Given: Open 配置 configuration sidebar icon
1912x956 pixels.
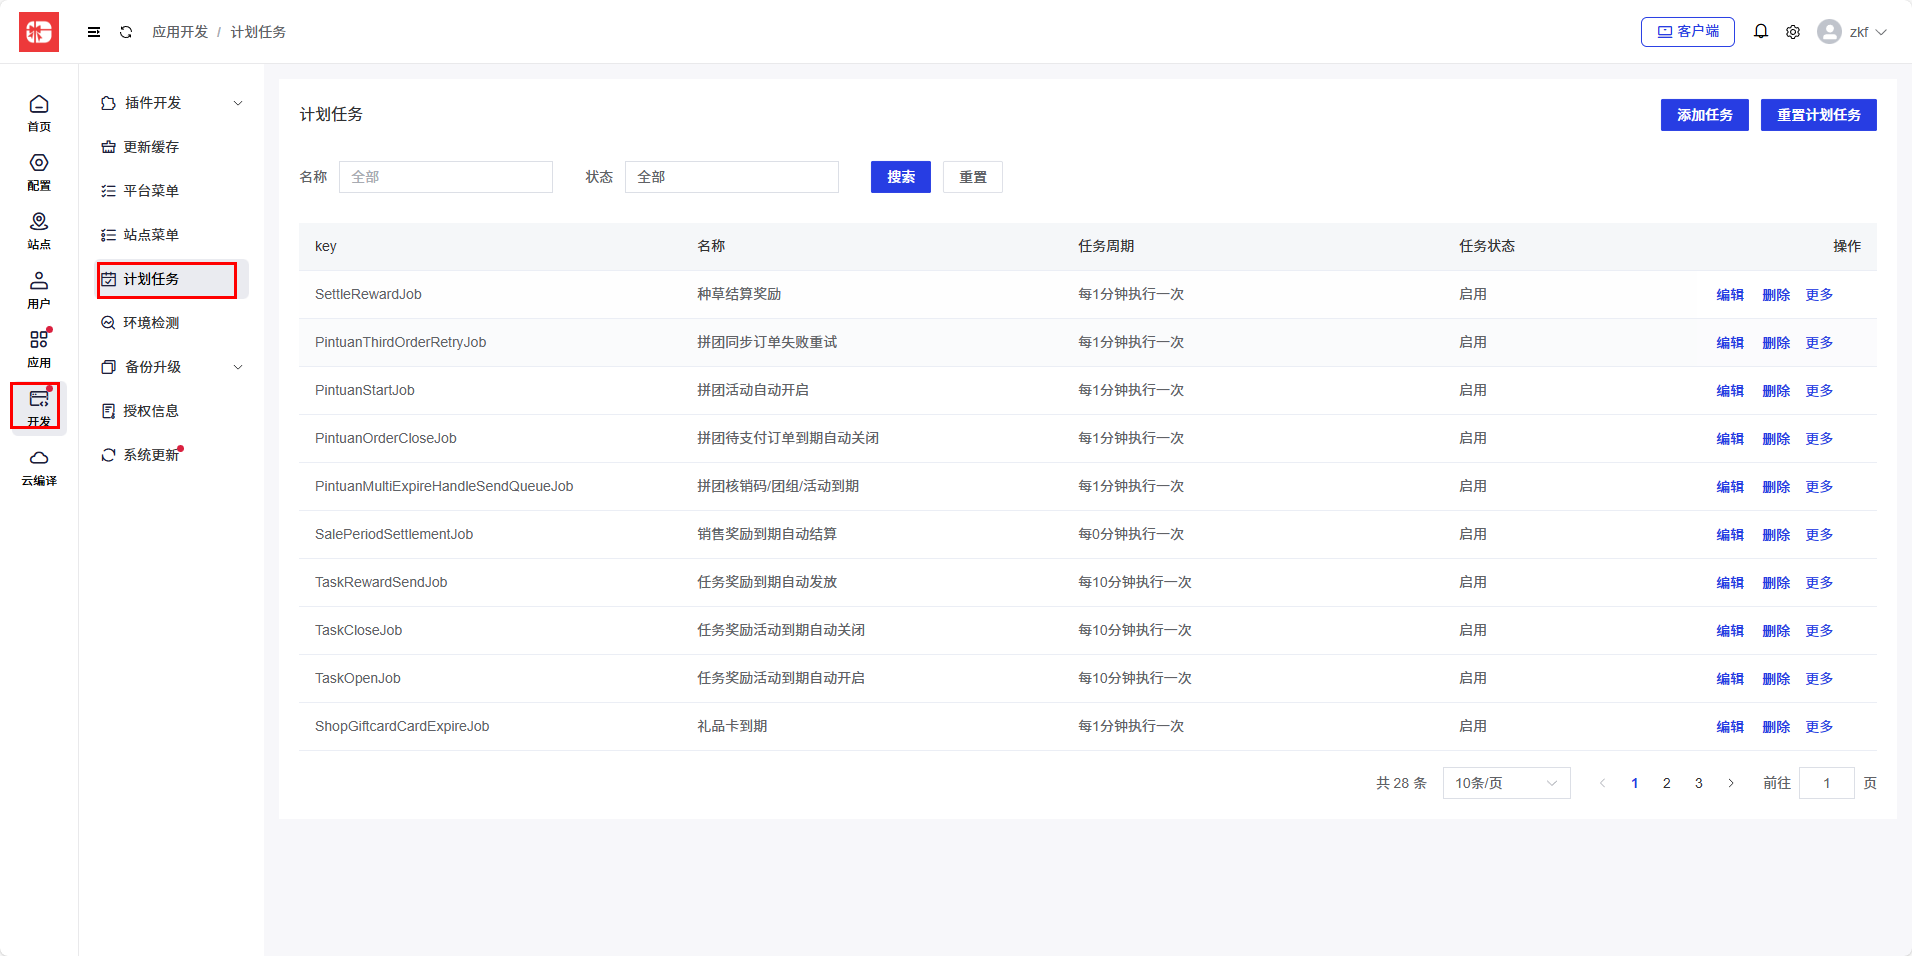Looking at the screenshot, I should click(39, 172).
